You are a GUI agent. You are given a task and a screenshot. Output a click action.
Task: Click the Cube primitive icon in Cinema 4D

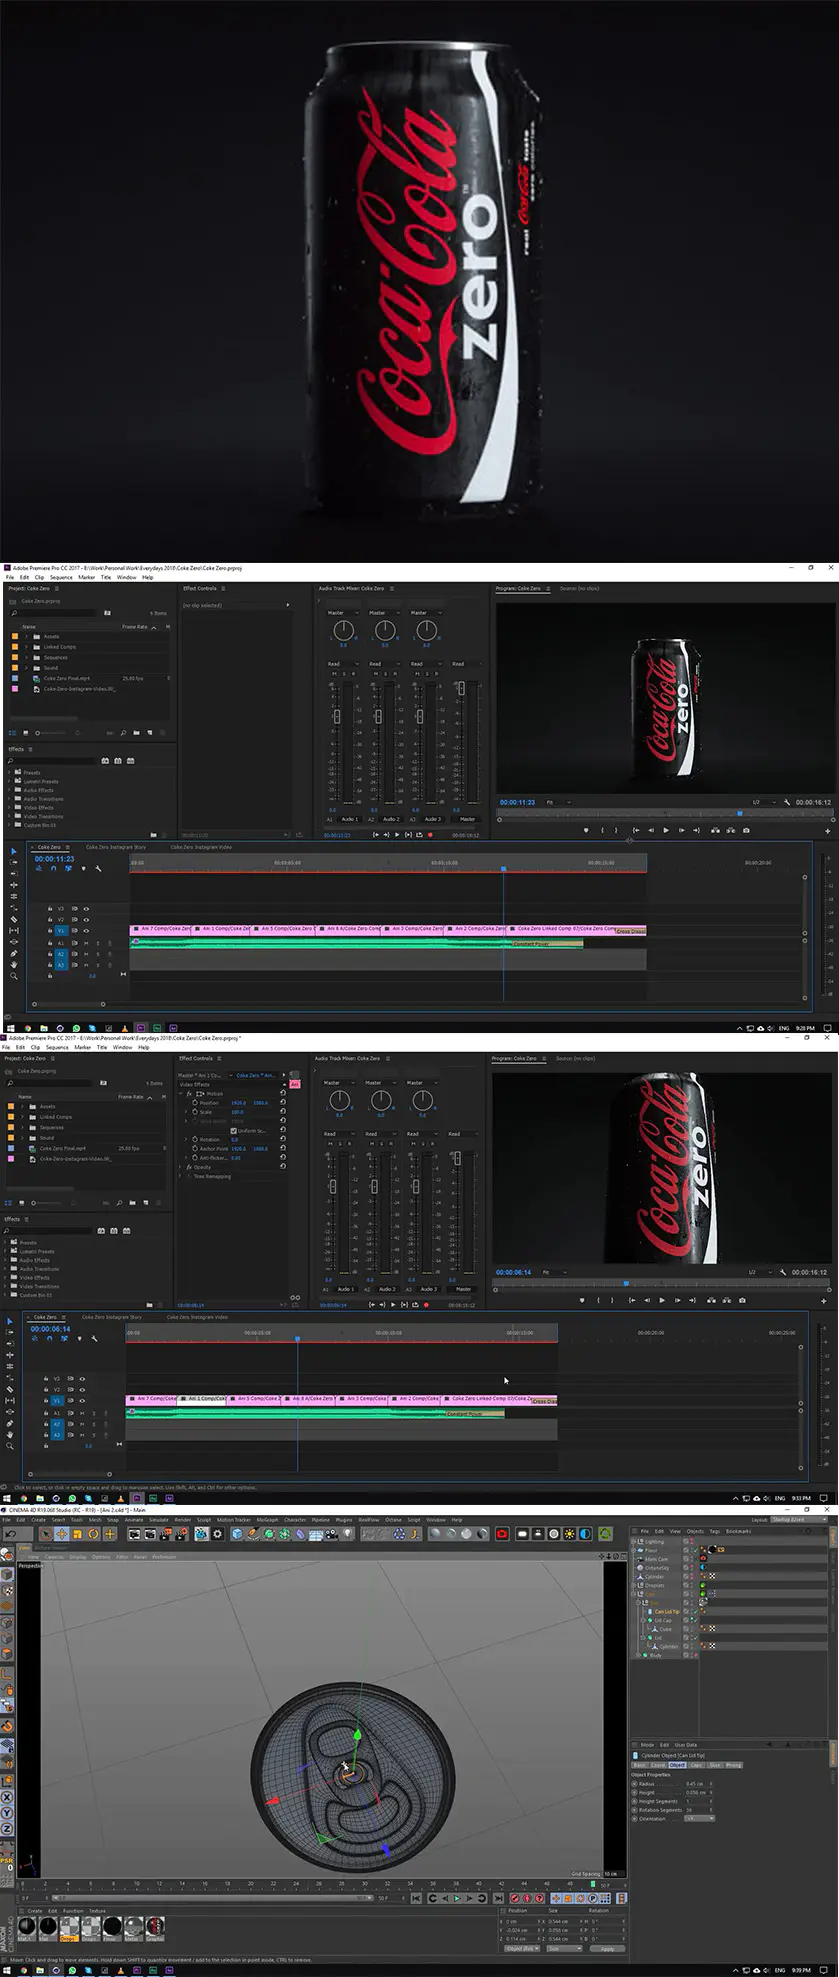point(237,1533)
